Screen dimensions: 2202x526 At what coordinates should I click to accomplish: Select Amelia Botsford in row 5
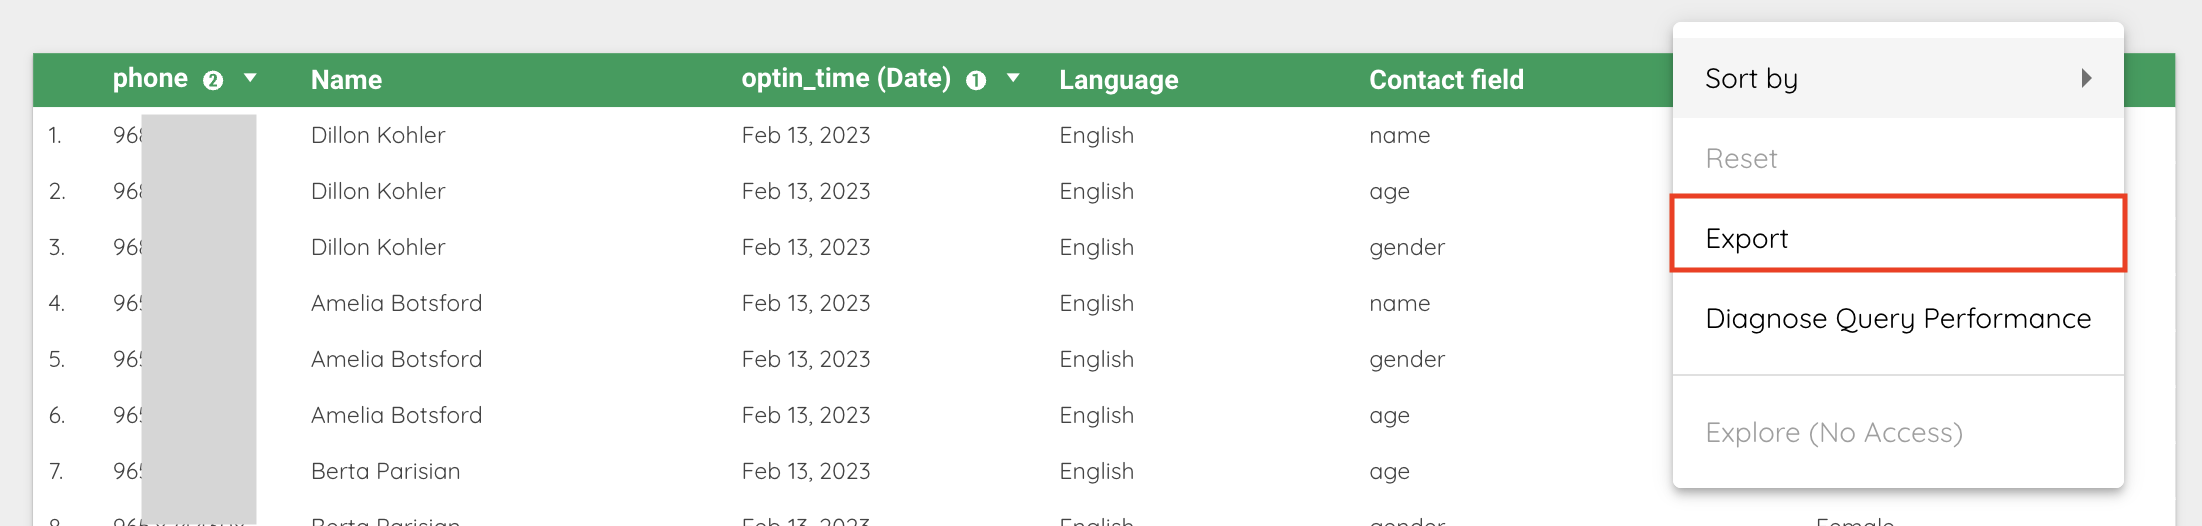pyautogui.click(x=396, y=359)
